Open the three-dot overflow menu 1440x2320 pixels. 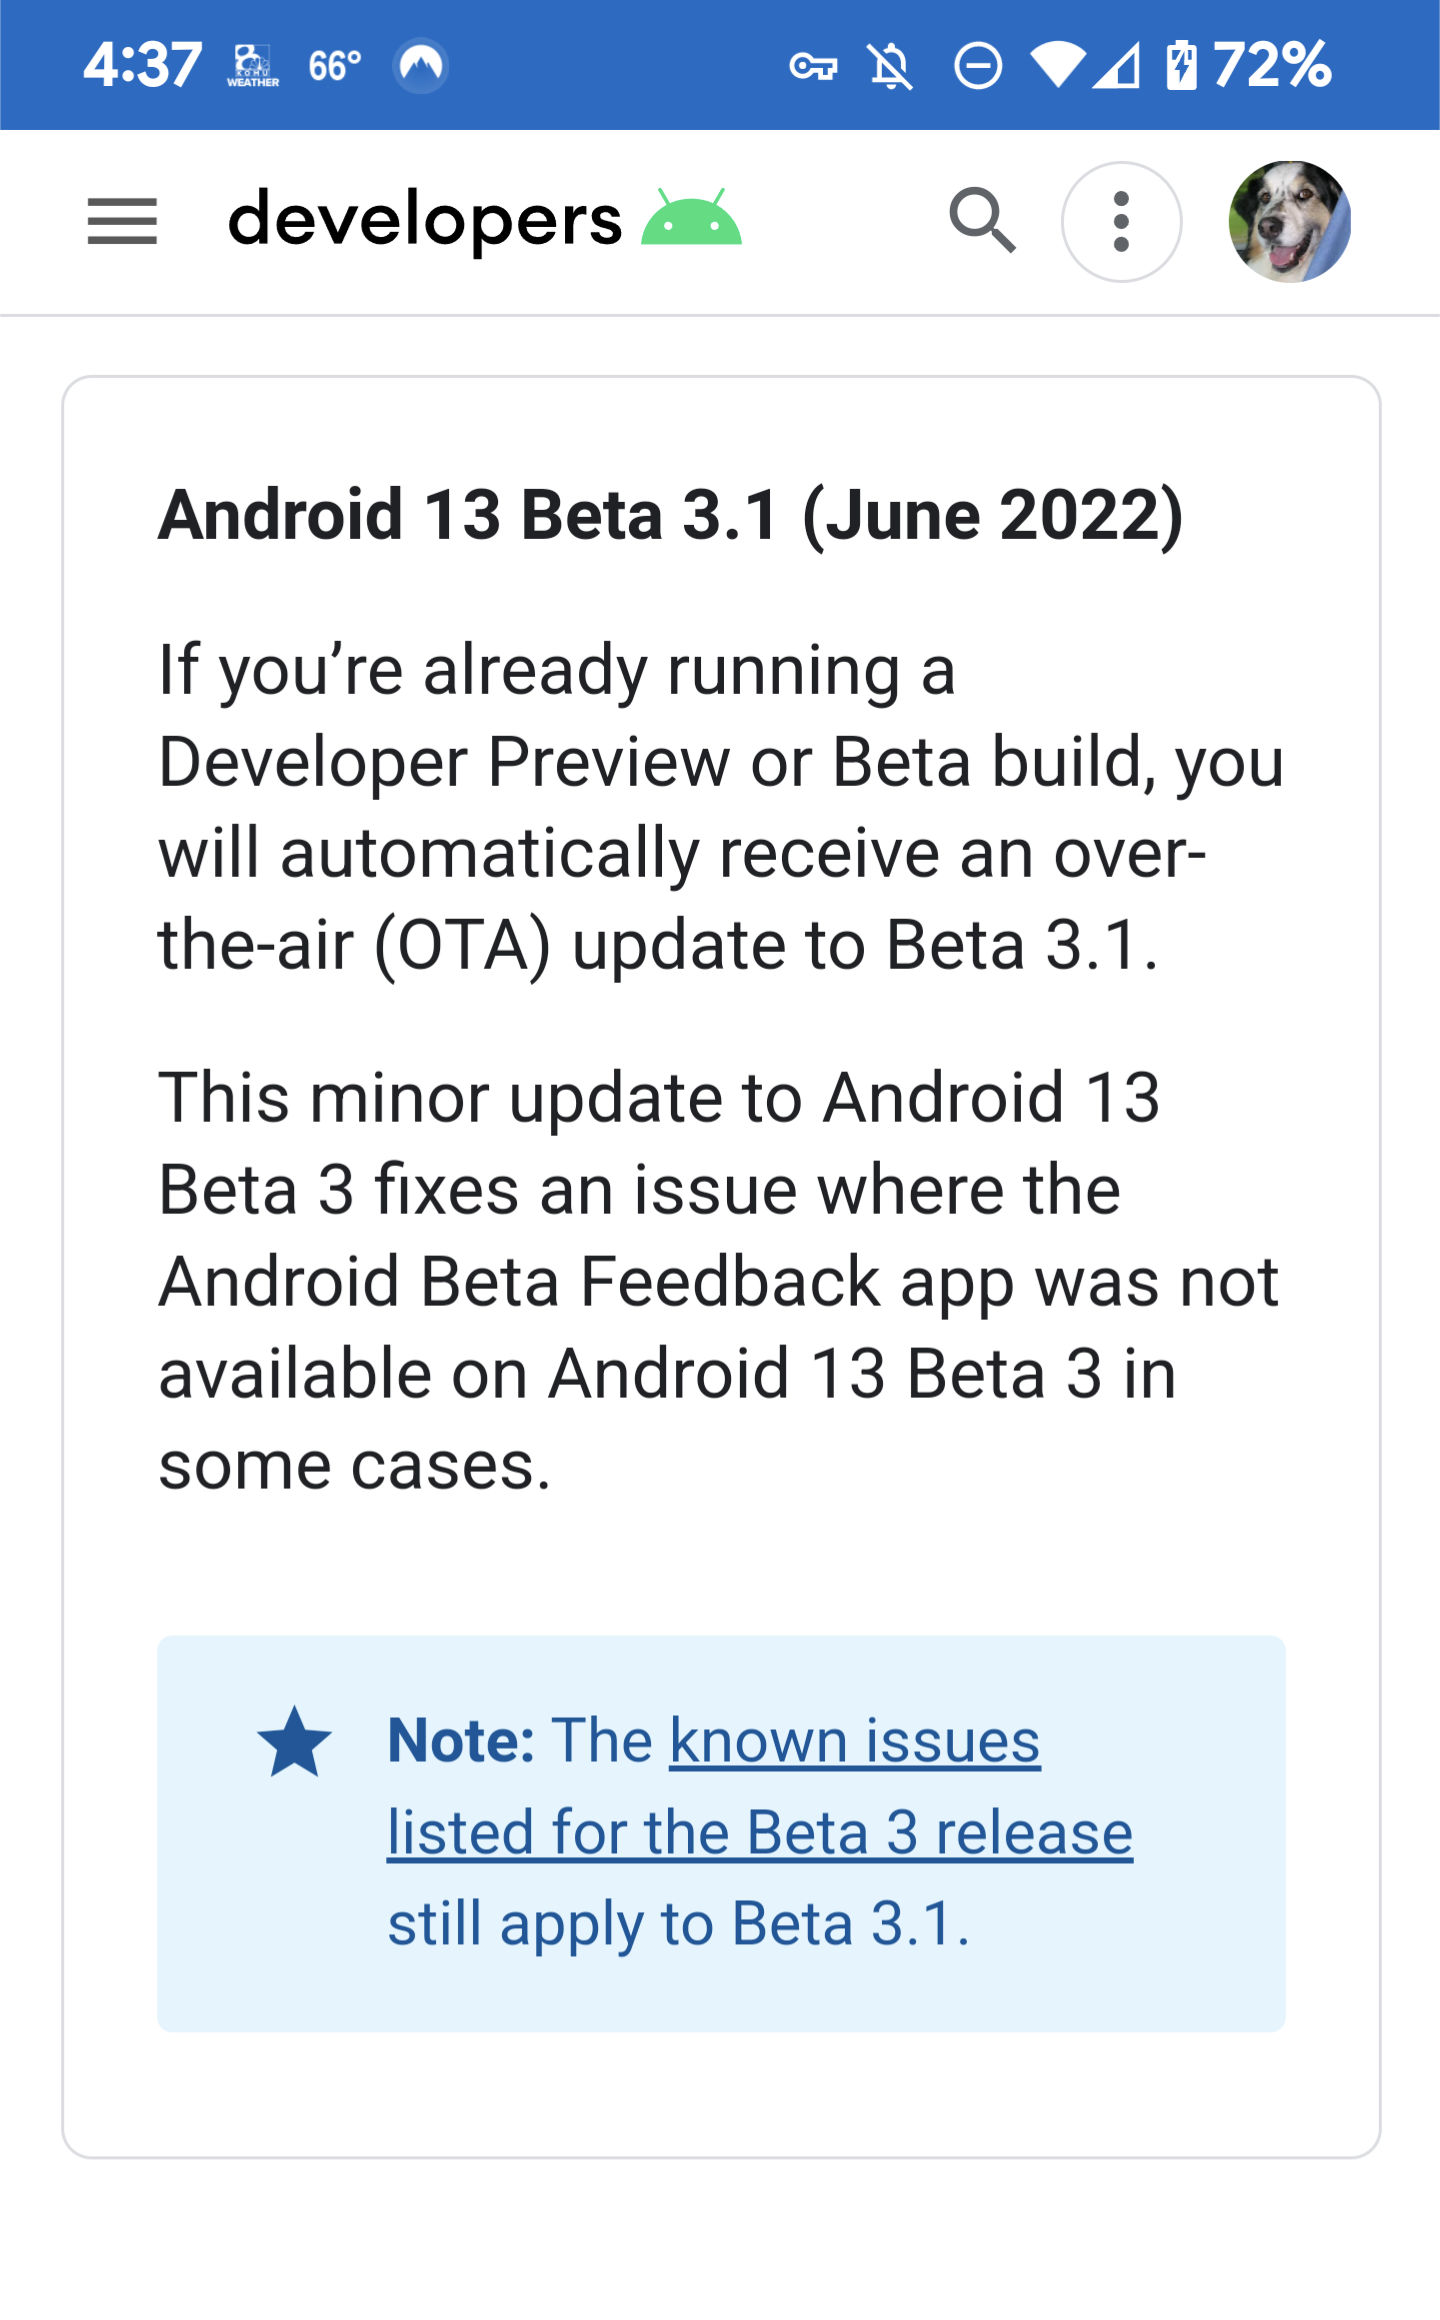click(1121, 221)
